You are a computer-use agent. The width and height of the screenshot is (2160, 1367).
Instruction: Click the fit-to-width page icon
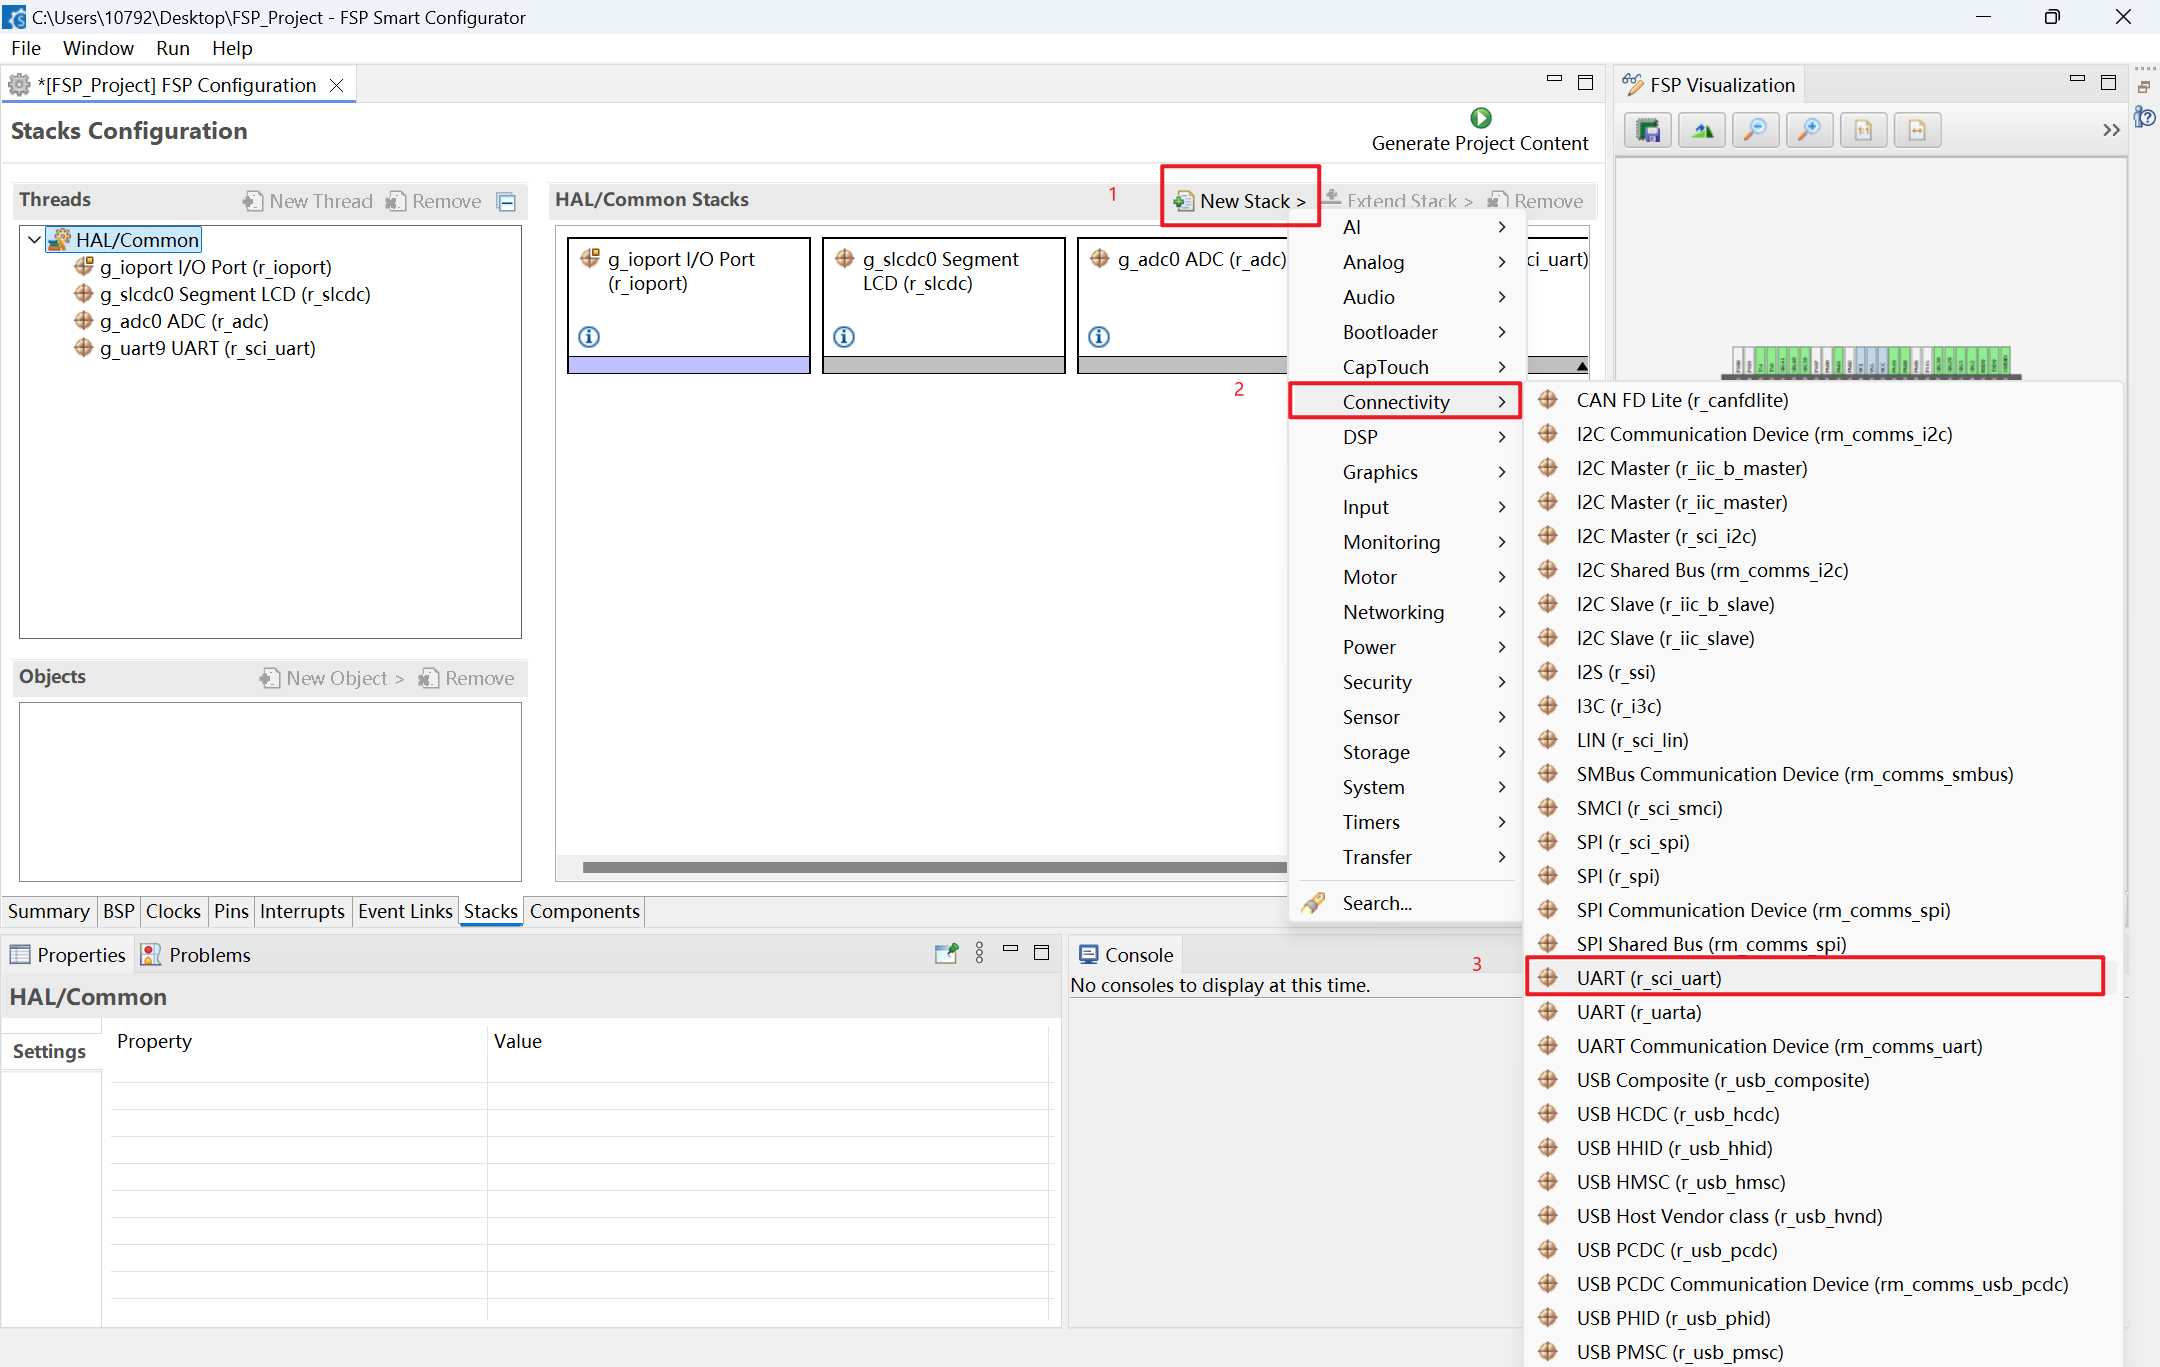1917,130
